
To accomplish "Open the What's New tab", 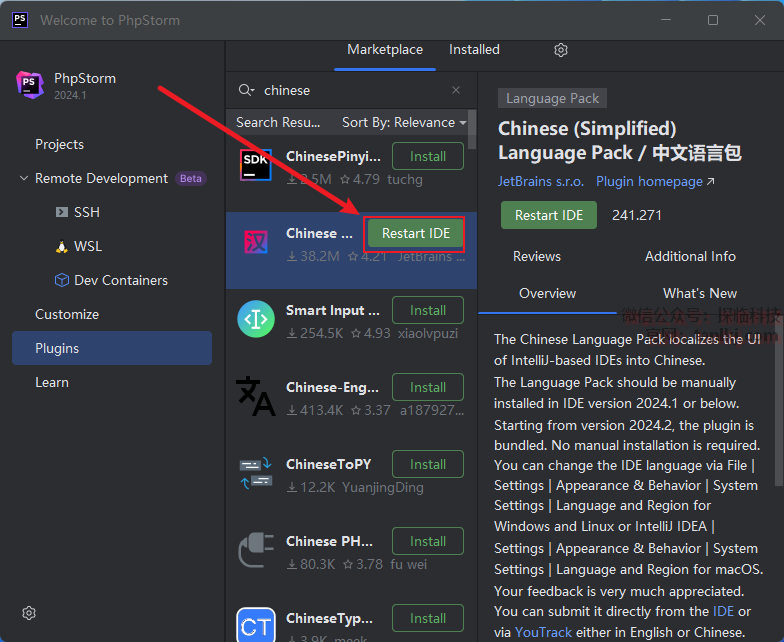I will point(699,293).
